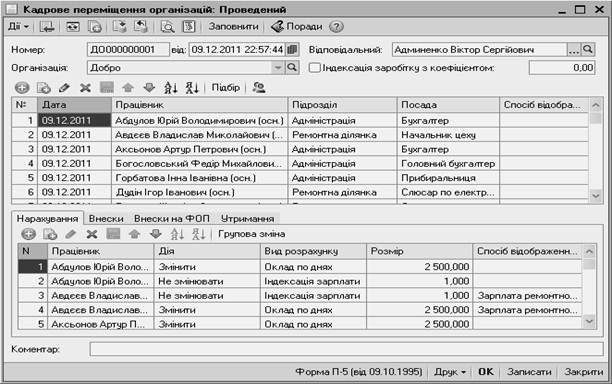Click the copy document icon in main toolbar

95,27
